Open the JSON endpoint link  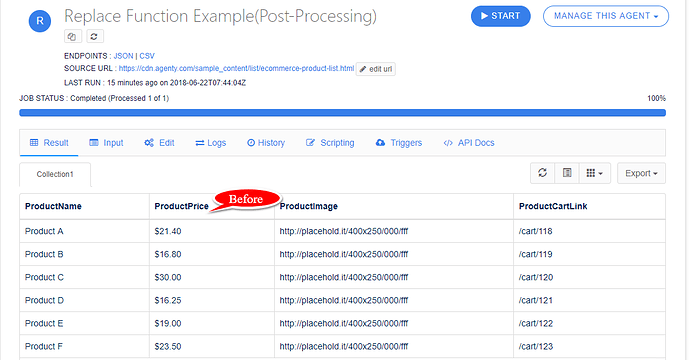coord(123,56)
